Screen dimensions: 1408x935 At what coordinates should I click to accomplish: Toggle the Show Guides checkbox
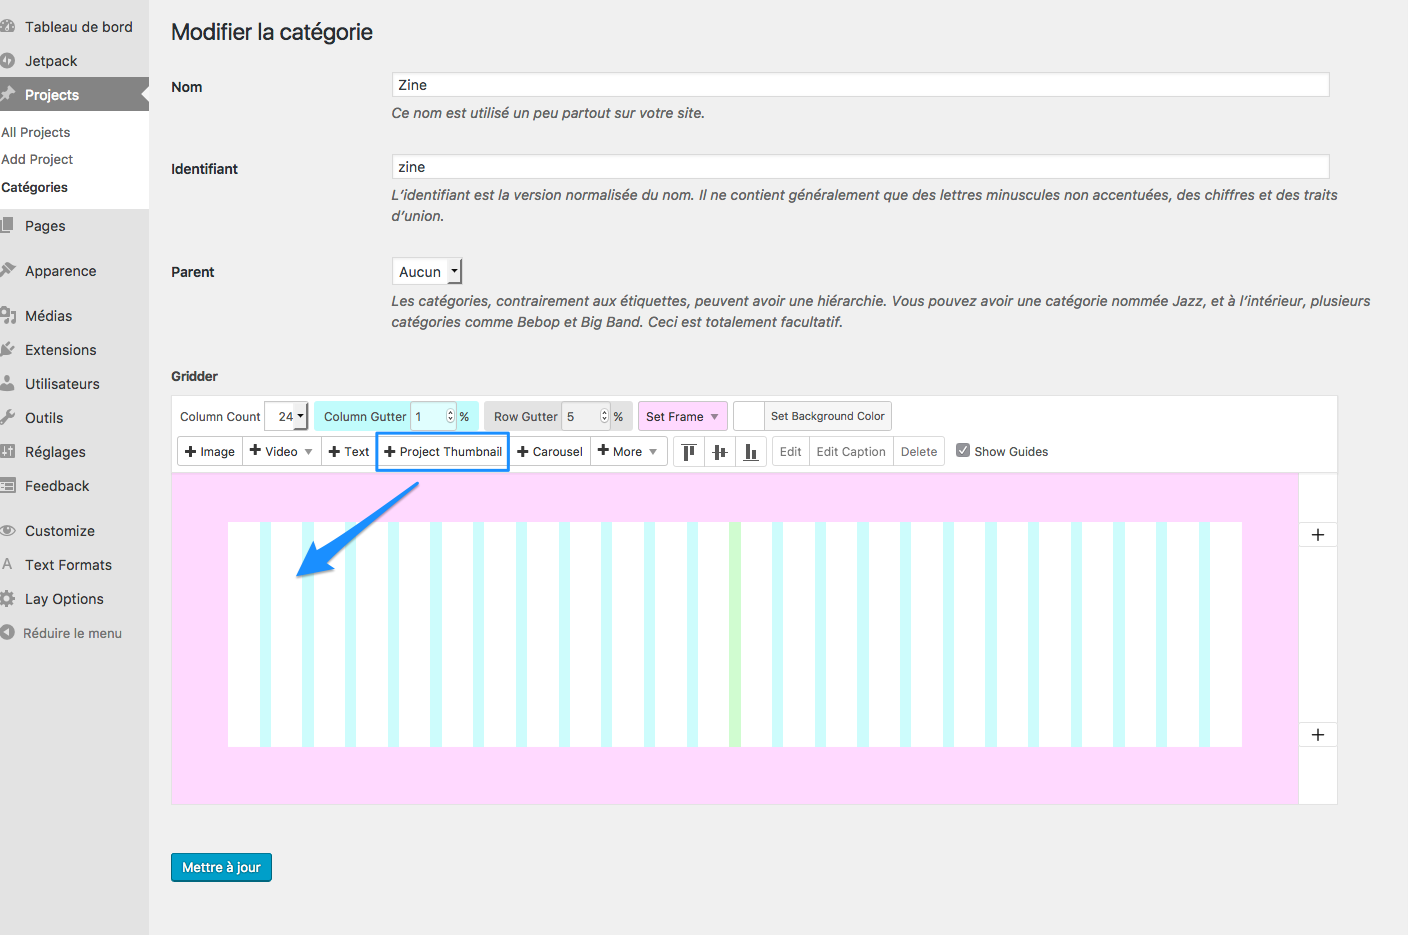963,451
